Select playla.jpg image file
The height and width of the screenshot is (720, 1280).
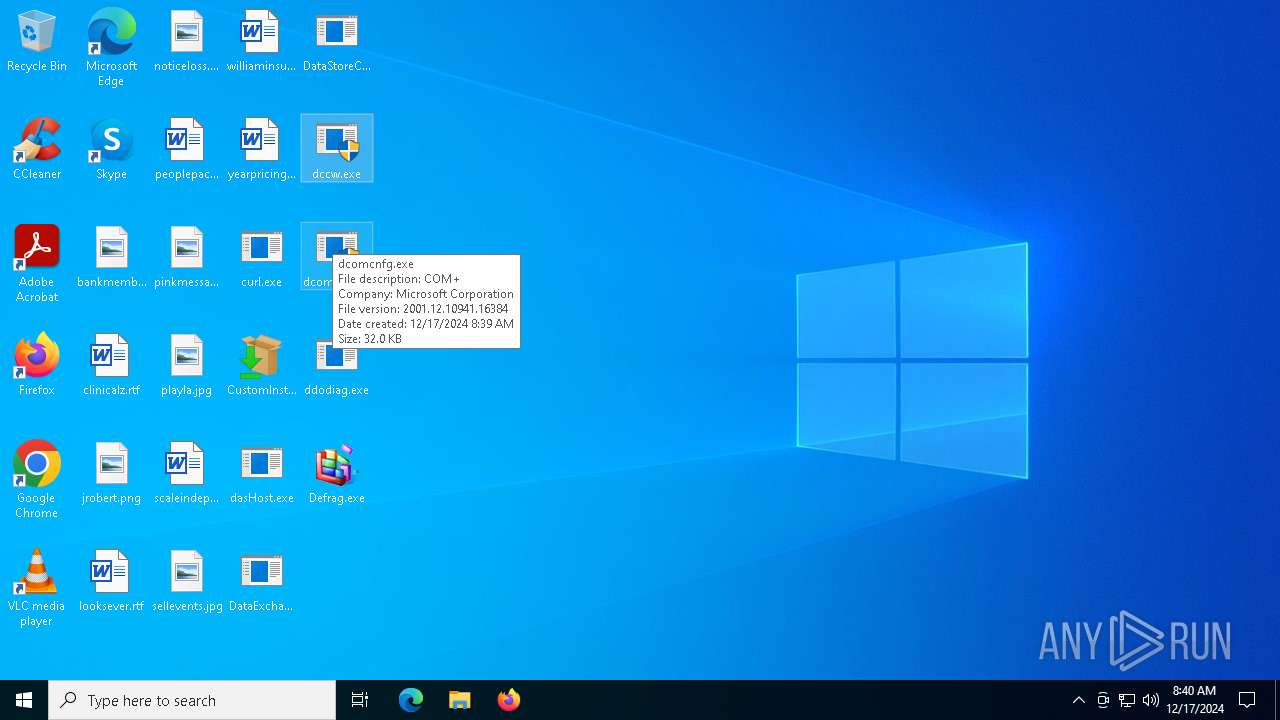[x=186, y=366]
